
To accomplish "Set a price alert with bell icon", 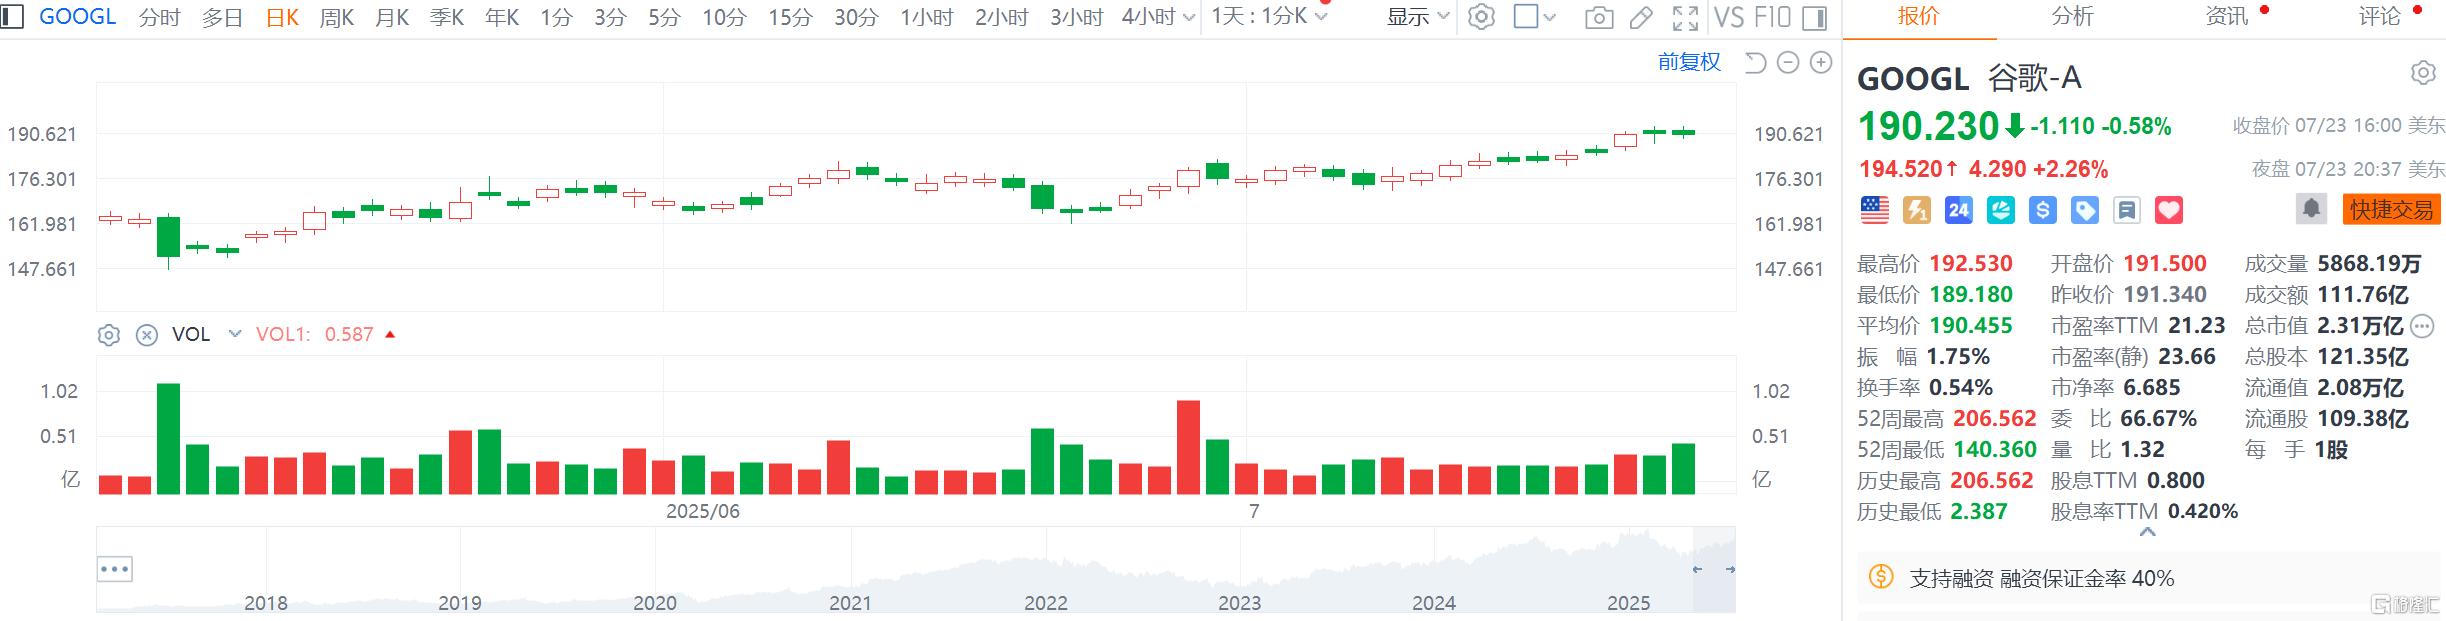I will click(2311, 209).
